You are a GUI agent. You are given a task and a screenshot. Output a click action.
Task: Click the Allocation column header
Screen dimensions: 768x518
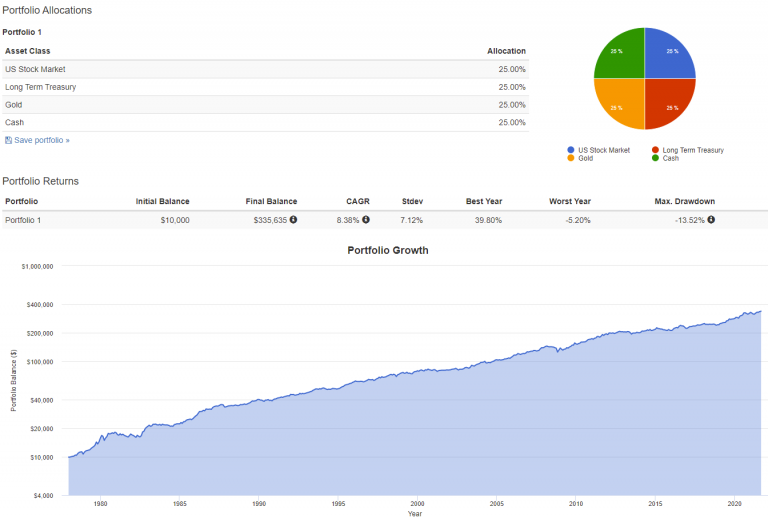coord(505,51)
